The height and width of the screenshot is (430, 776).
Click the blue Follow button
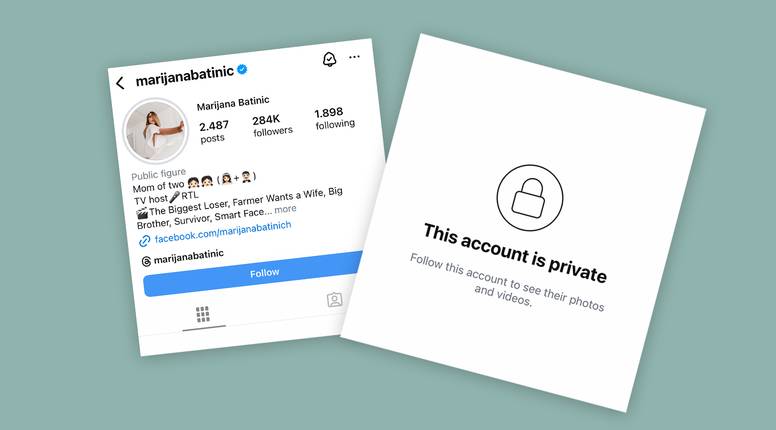(253, 274)
